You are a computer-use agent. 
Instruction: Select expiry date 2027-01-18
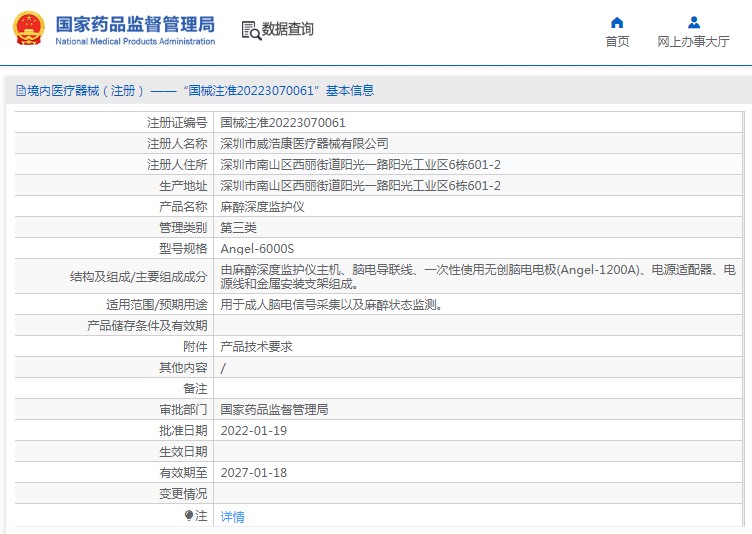pos(254,473)
